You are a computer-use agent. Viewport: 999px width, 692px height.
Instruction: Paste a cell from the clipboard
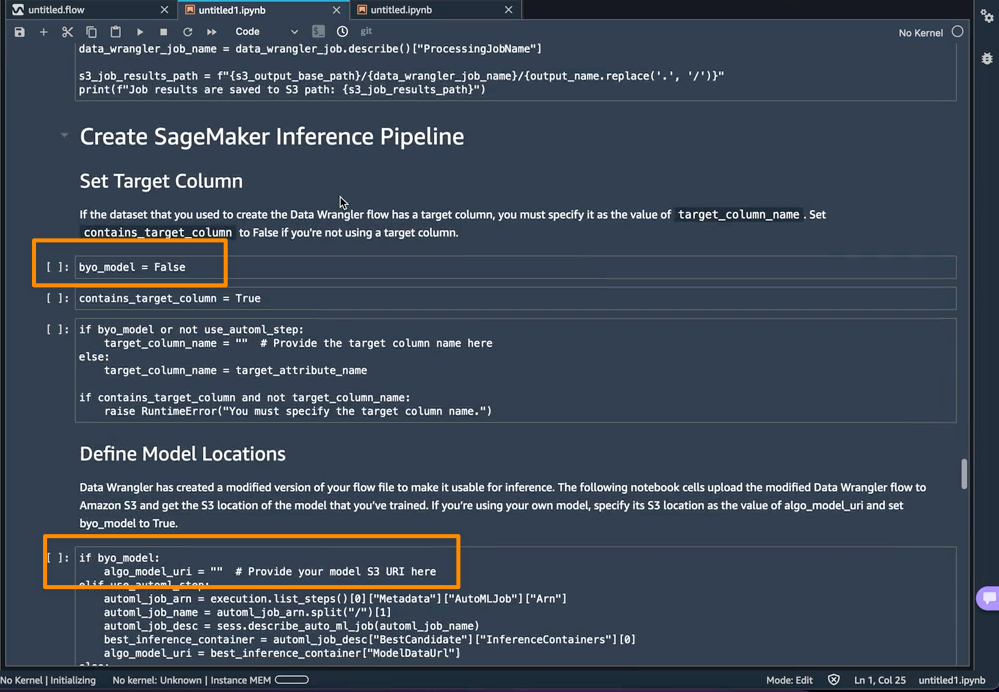click(x=115, y=32)
